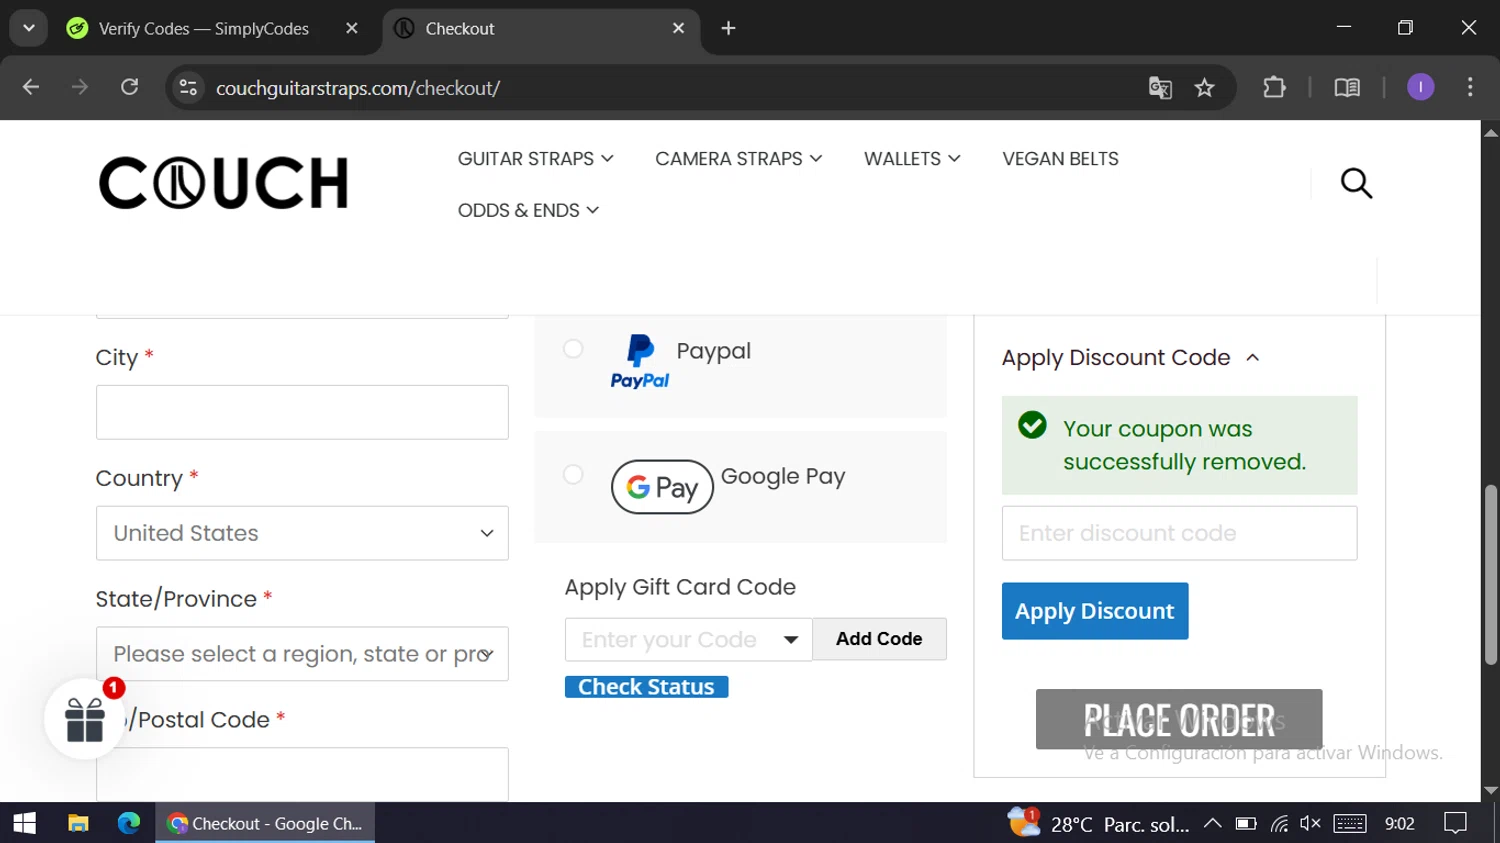
Task: Click the Check Status button
Action: click(646, 687)
